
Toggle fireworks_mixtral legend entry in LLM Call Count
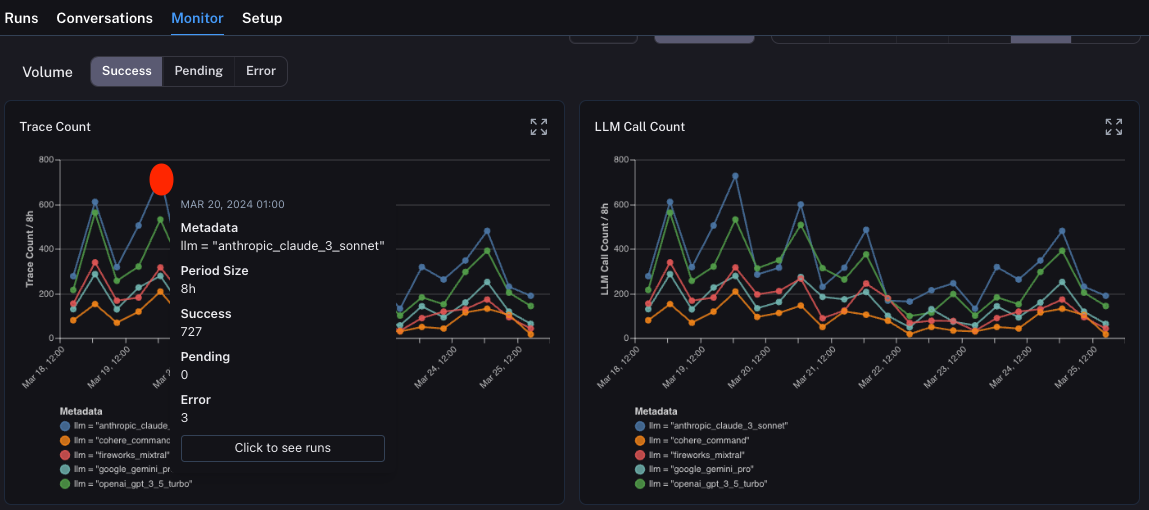(687, 455)
